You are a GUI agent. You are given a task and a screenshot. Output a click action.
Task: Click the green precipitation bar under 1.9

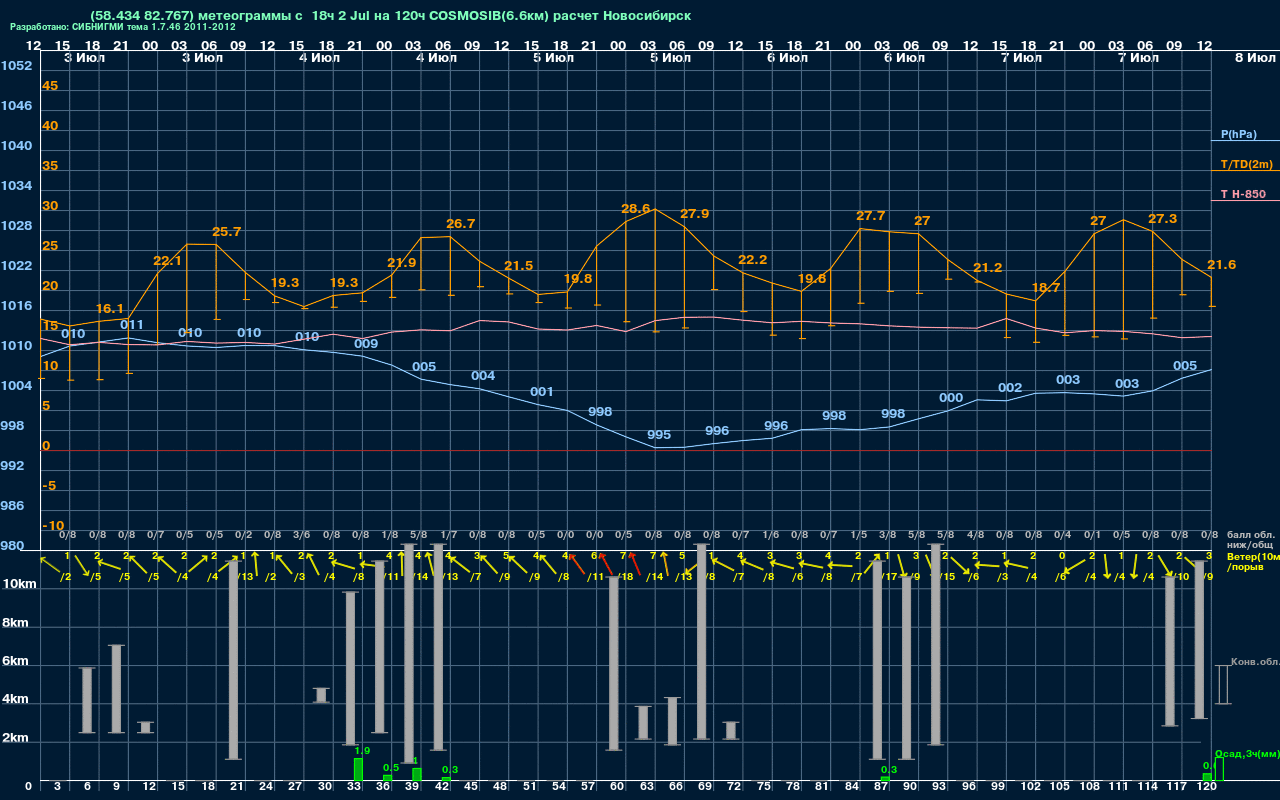pyautogui.click(x=358, y=769)
